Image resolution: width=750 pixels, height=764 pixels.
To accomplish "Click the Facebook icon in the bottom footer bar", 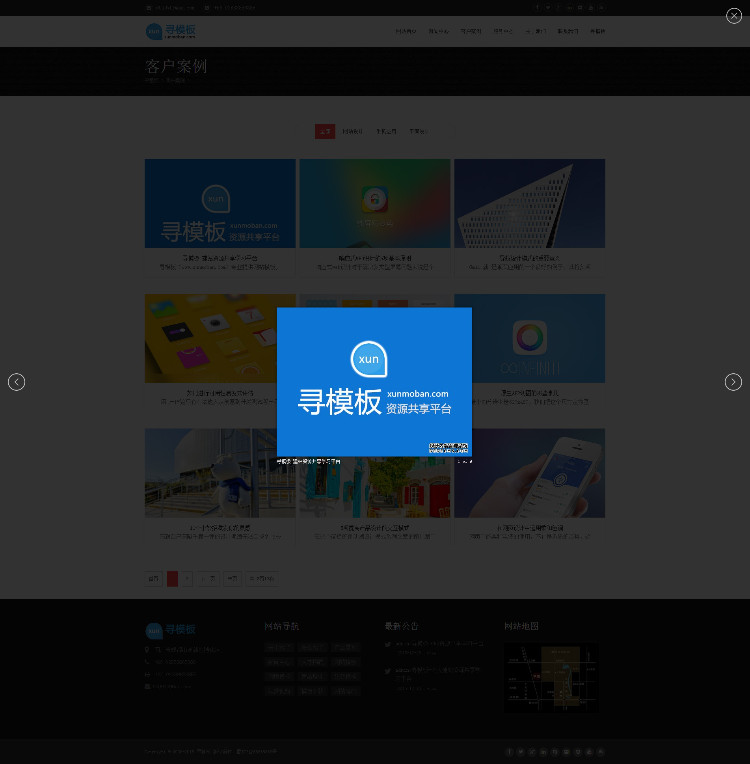I will (x=509, y=752).
